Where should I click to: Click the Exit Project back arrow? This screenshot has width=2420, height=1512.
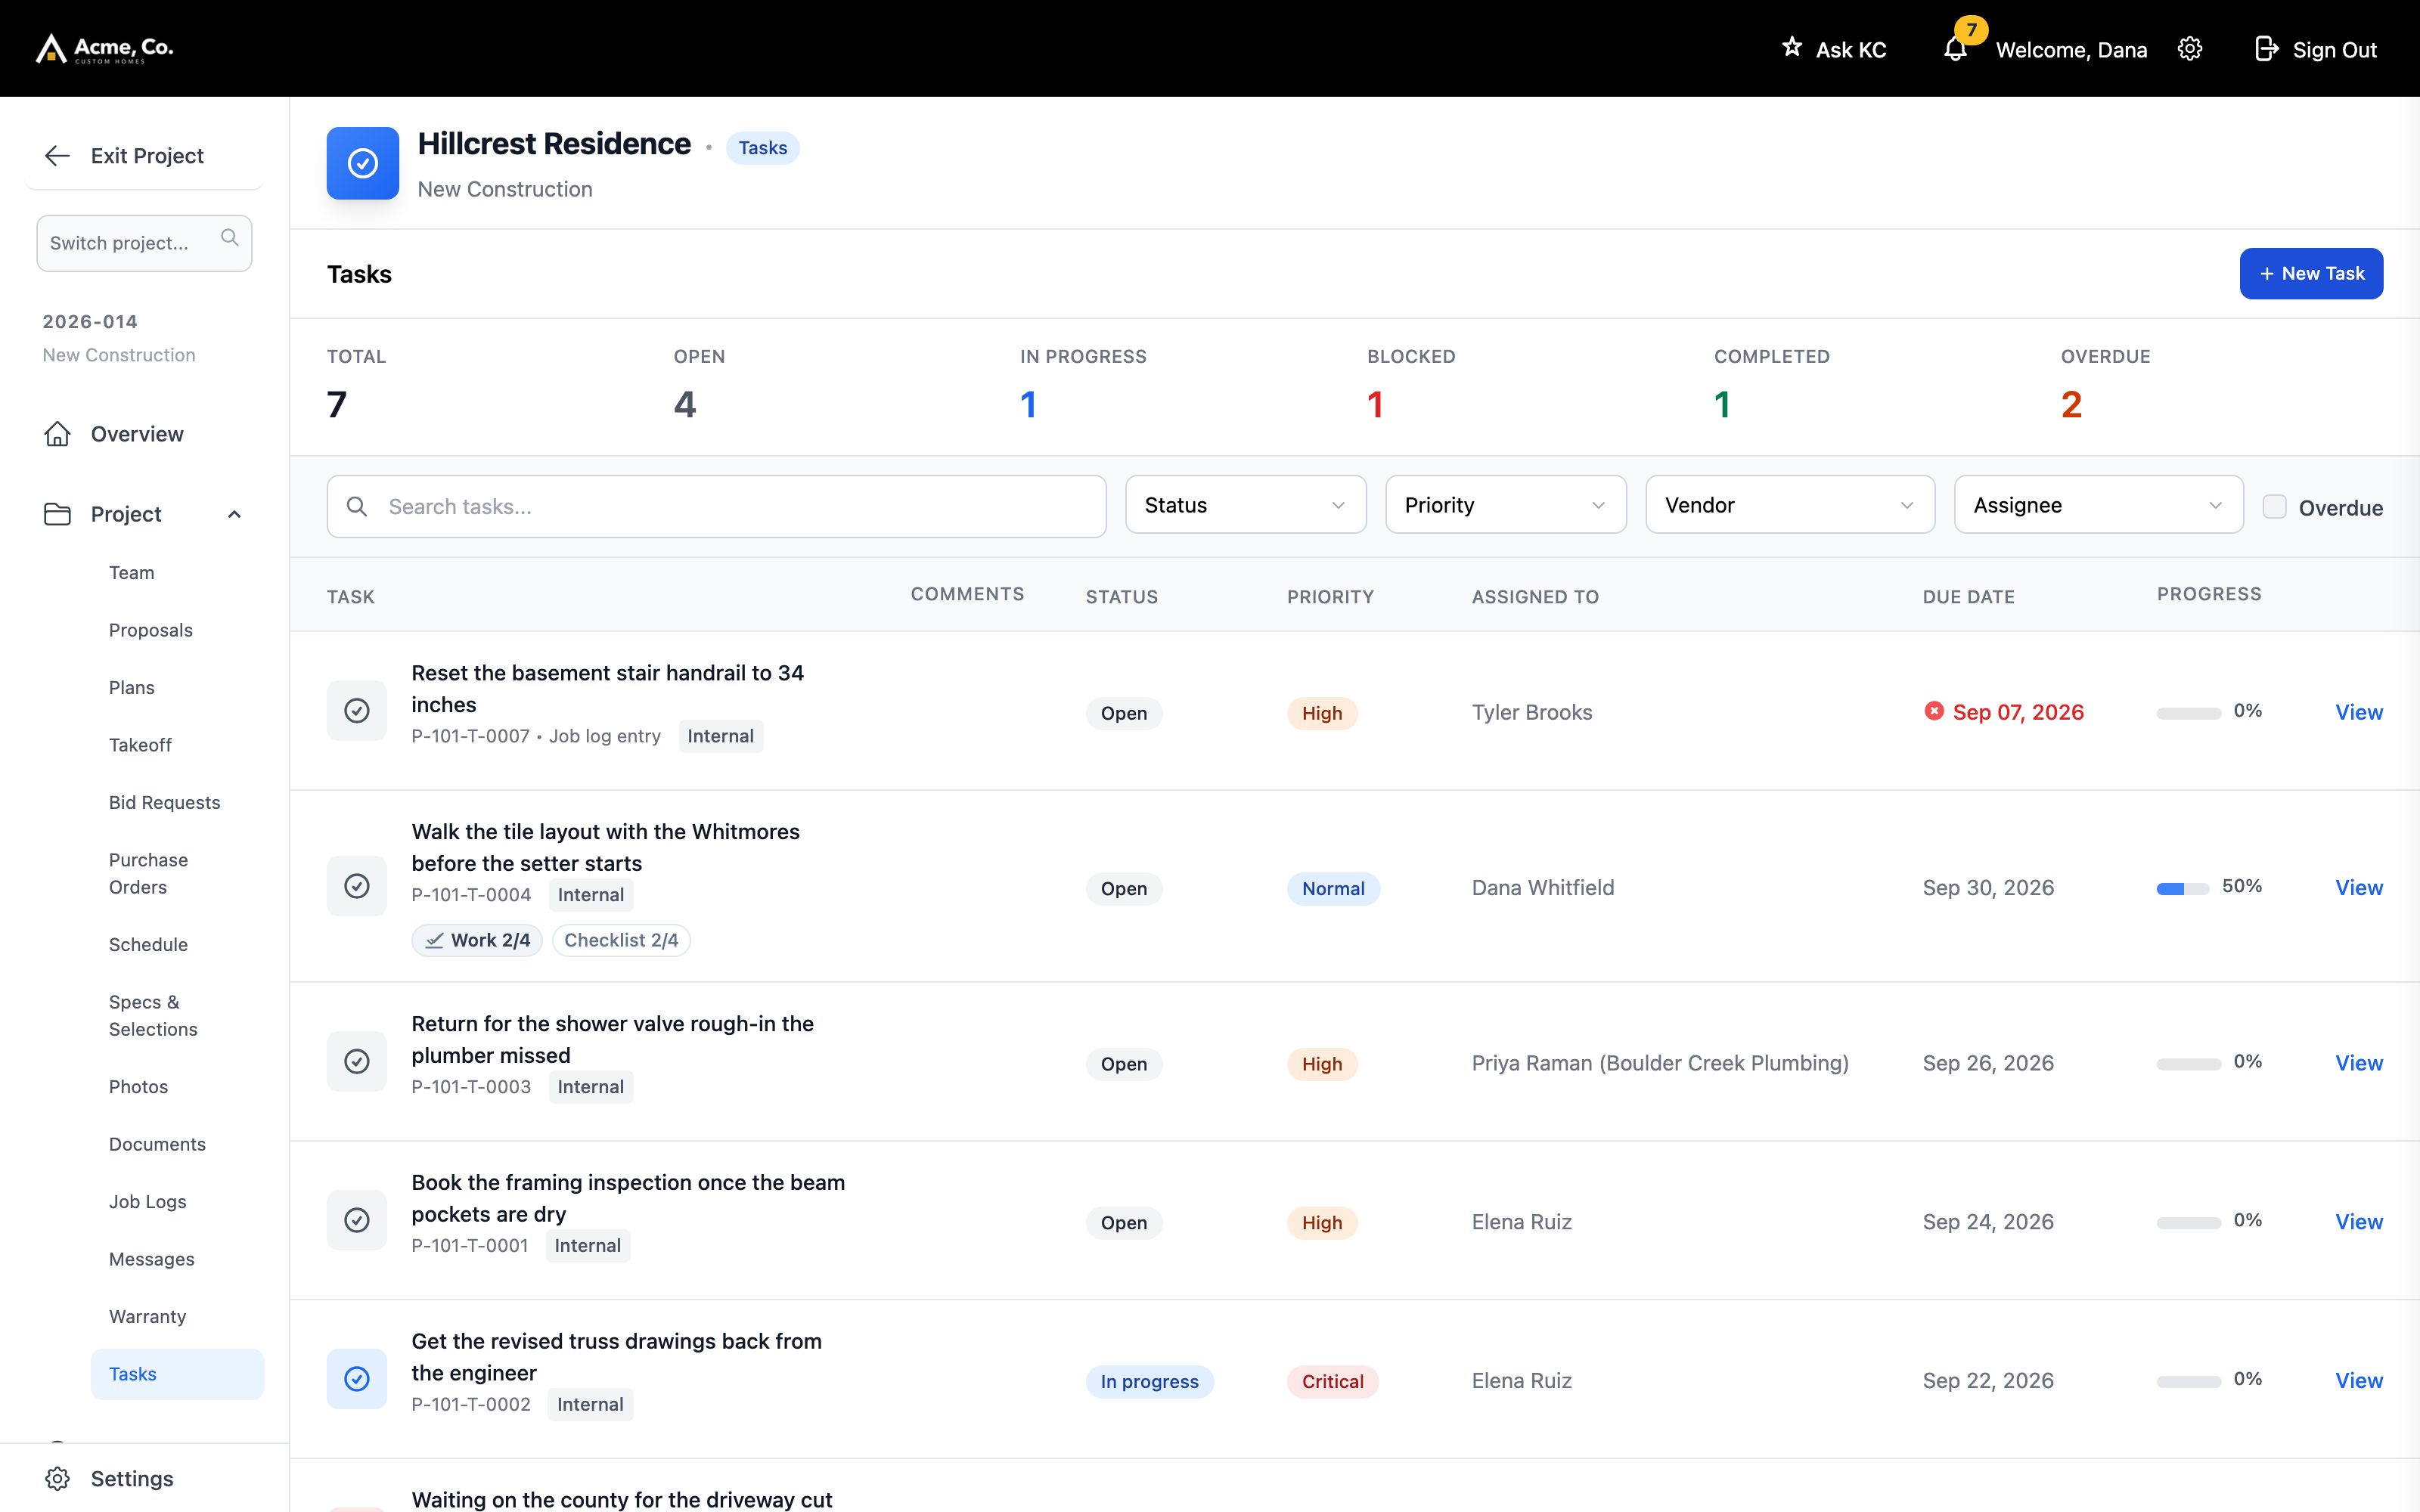57,156
